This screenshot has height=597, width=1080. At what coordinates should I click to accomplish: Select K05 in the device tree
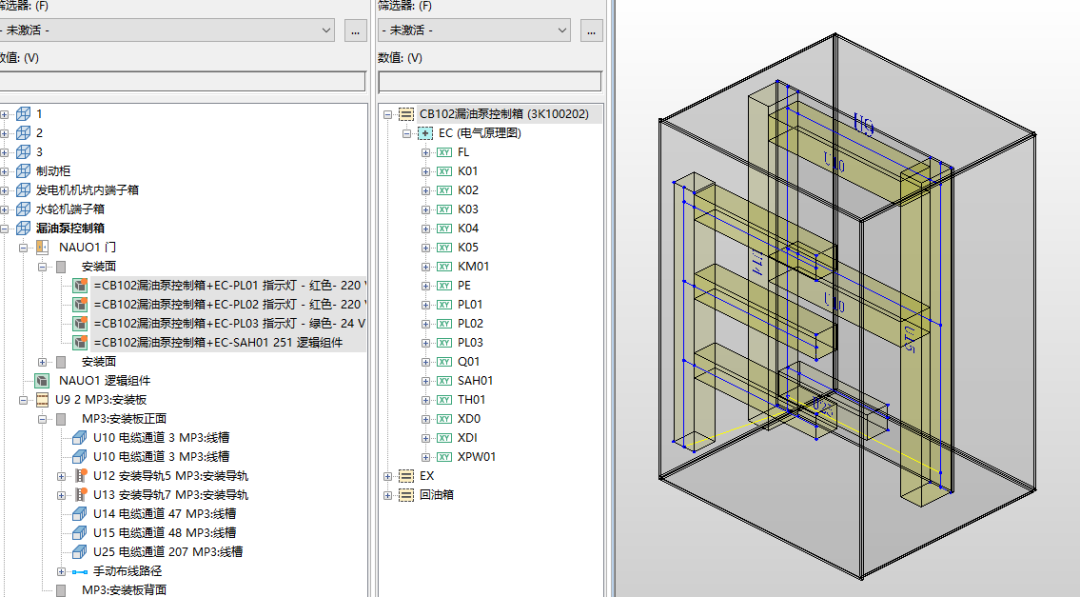[468, 247]
